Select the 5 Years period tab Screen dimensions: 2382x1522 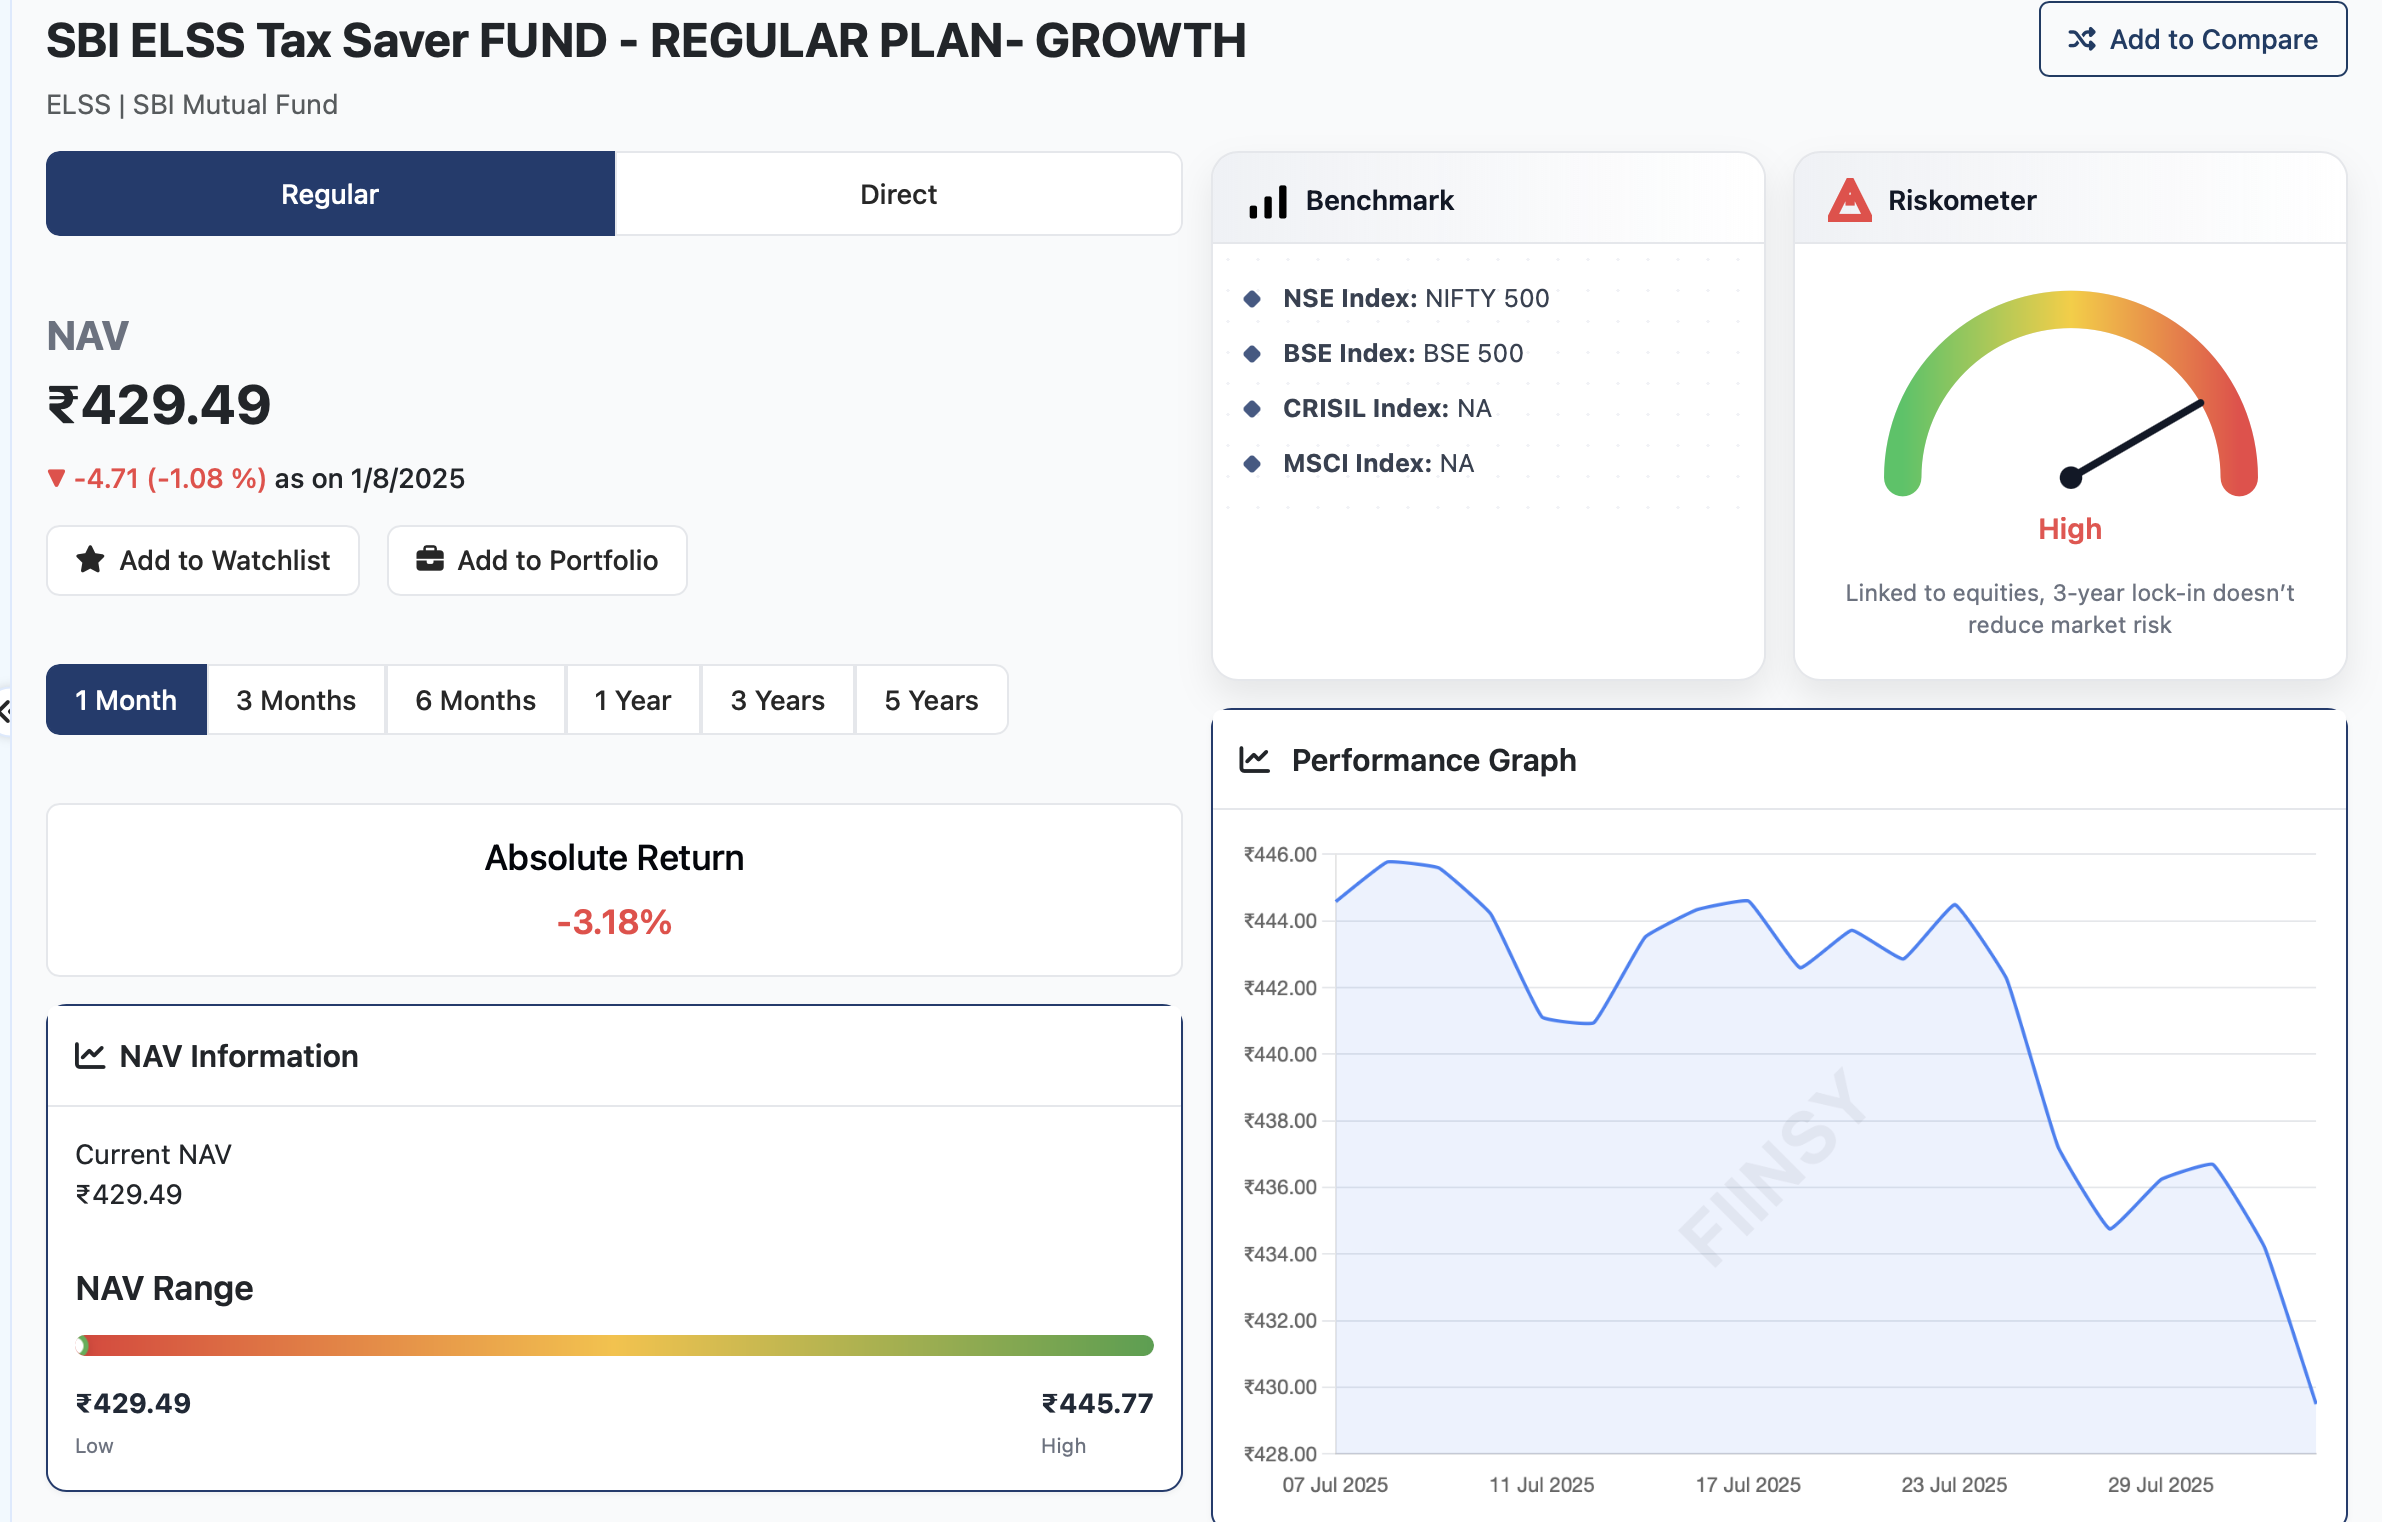(x=932, y=700)
